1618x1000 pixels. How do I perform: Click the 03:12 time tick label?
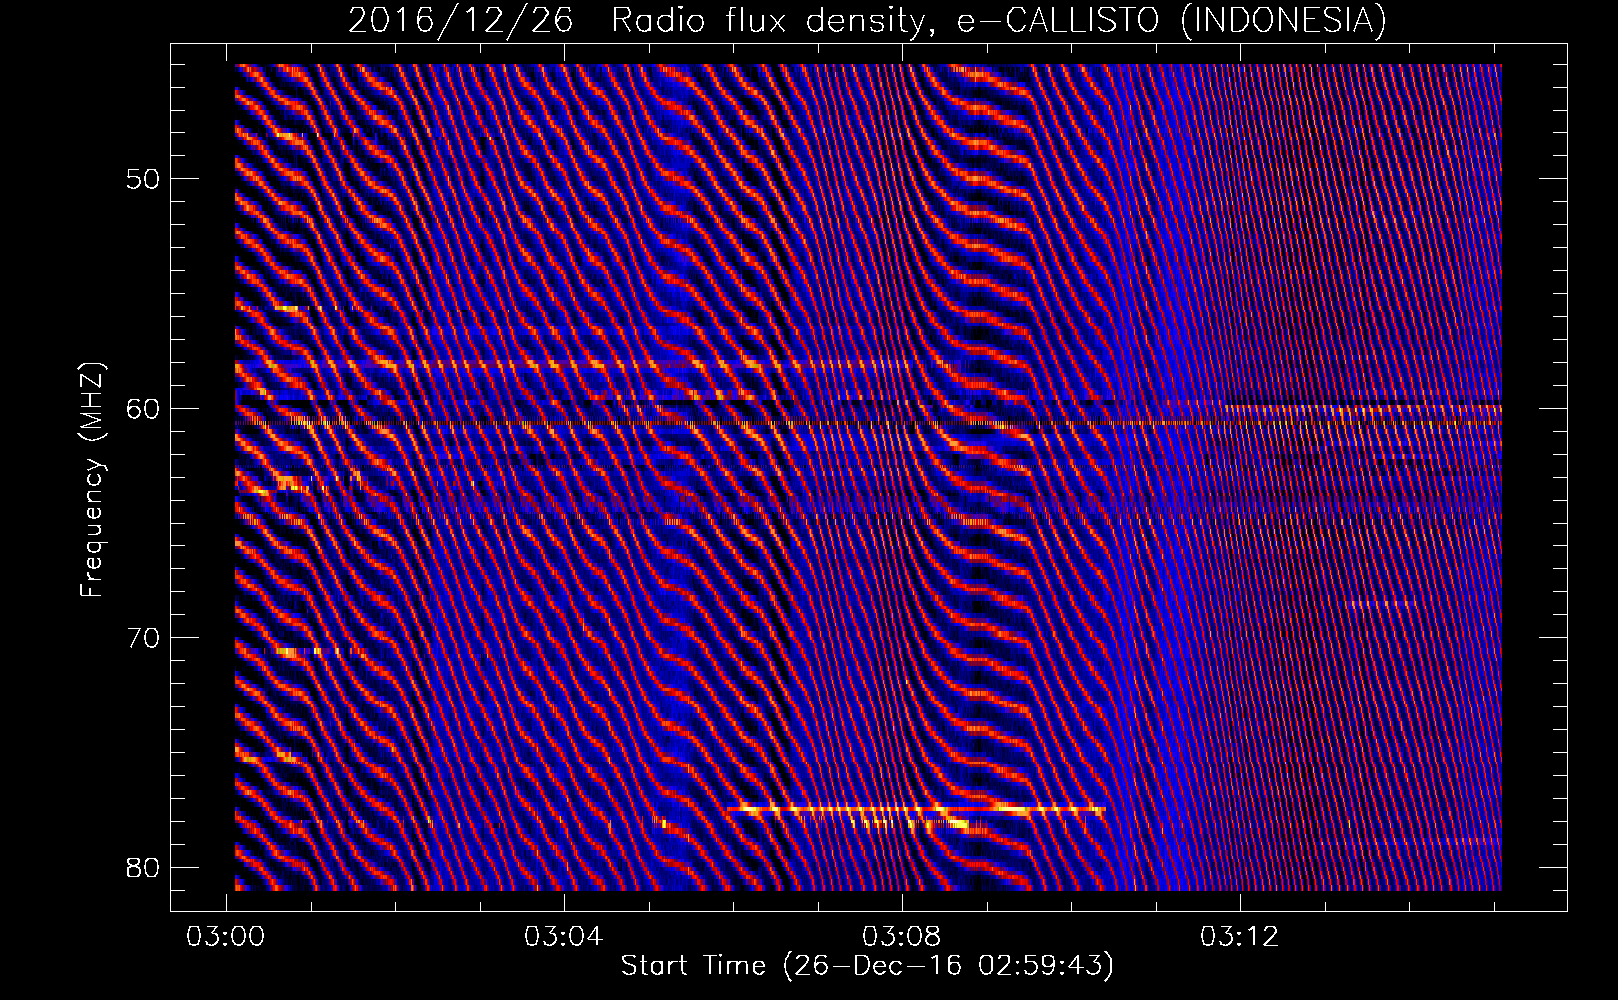(x=1240, y=937)
